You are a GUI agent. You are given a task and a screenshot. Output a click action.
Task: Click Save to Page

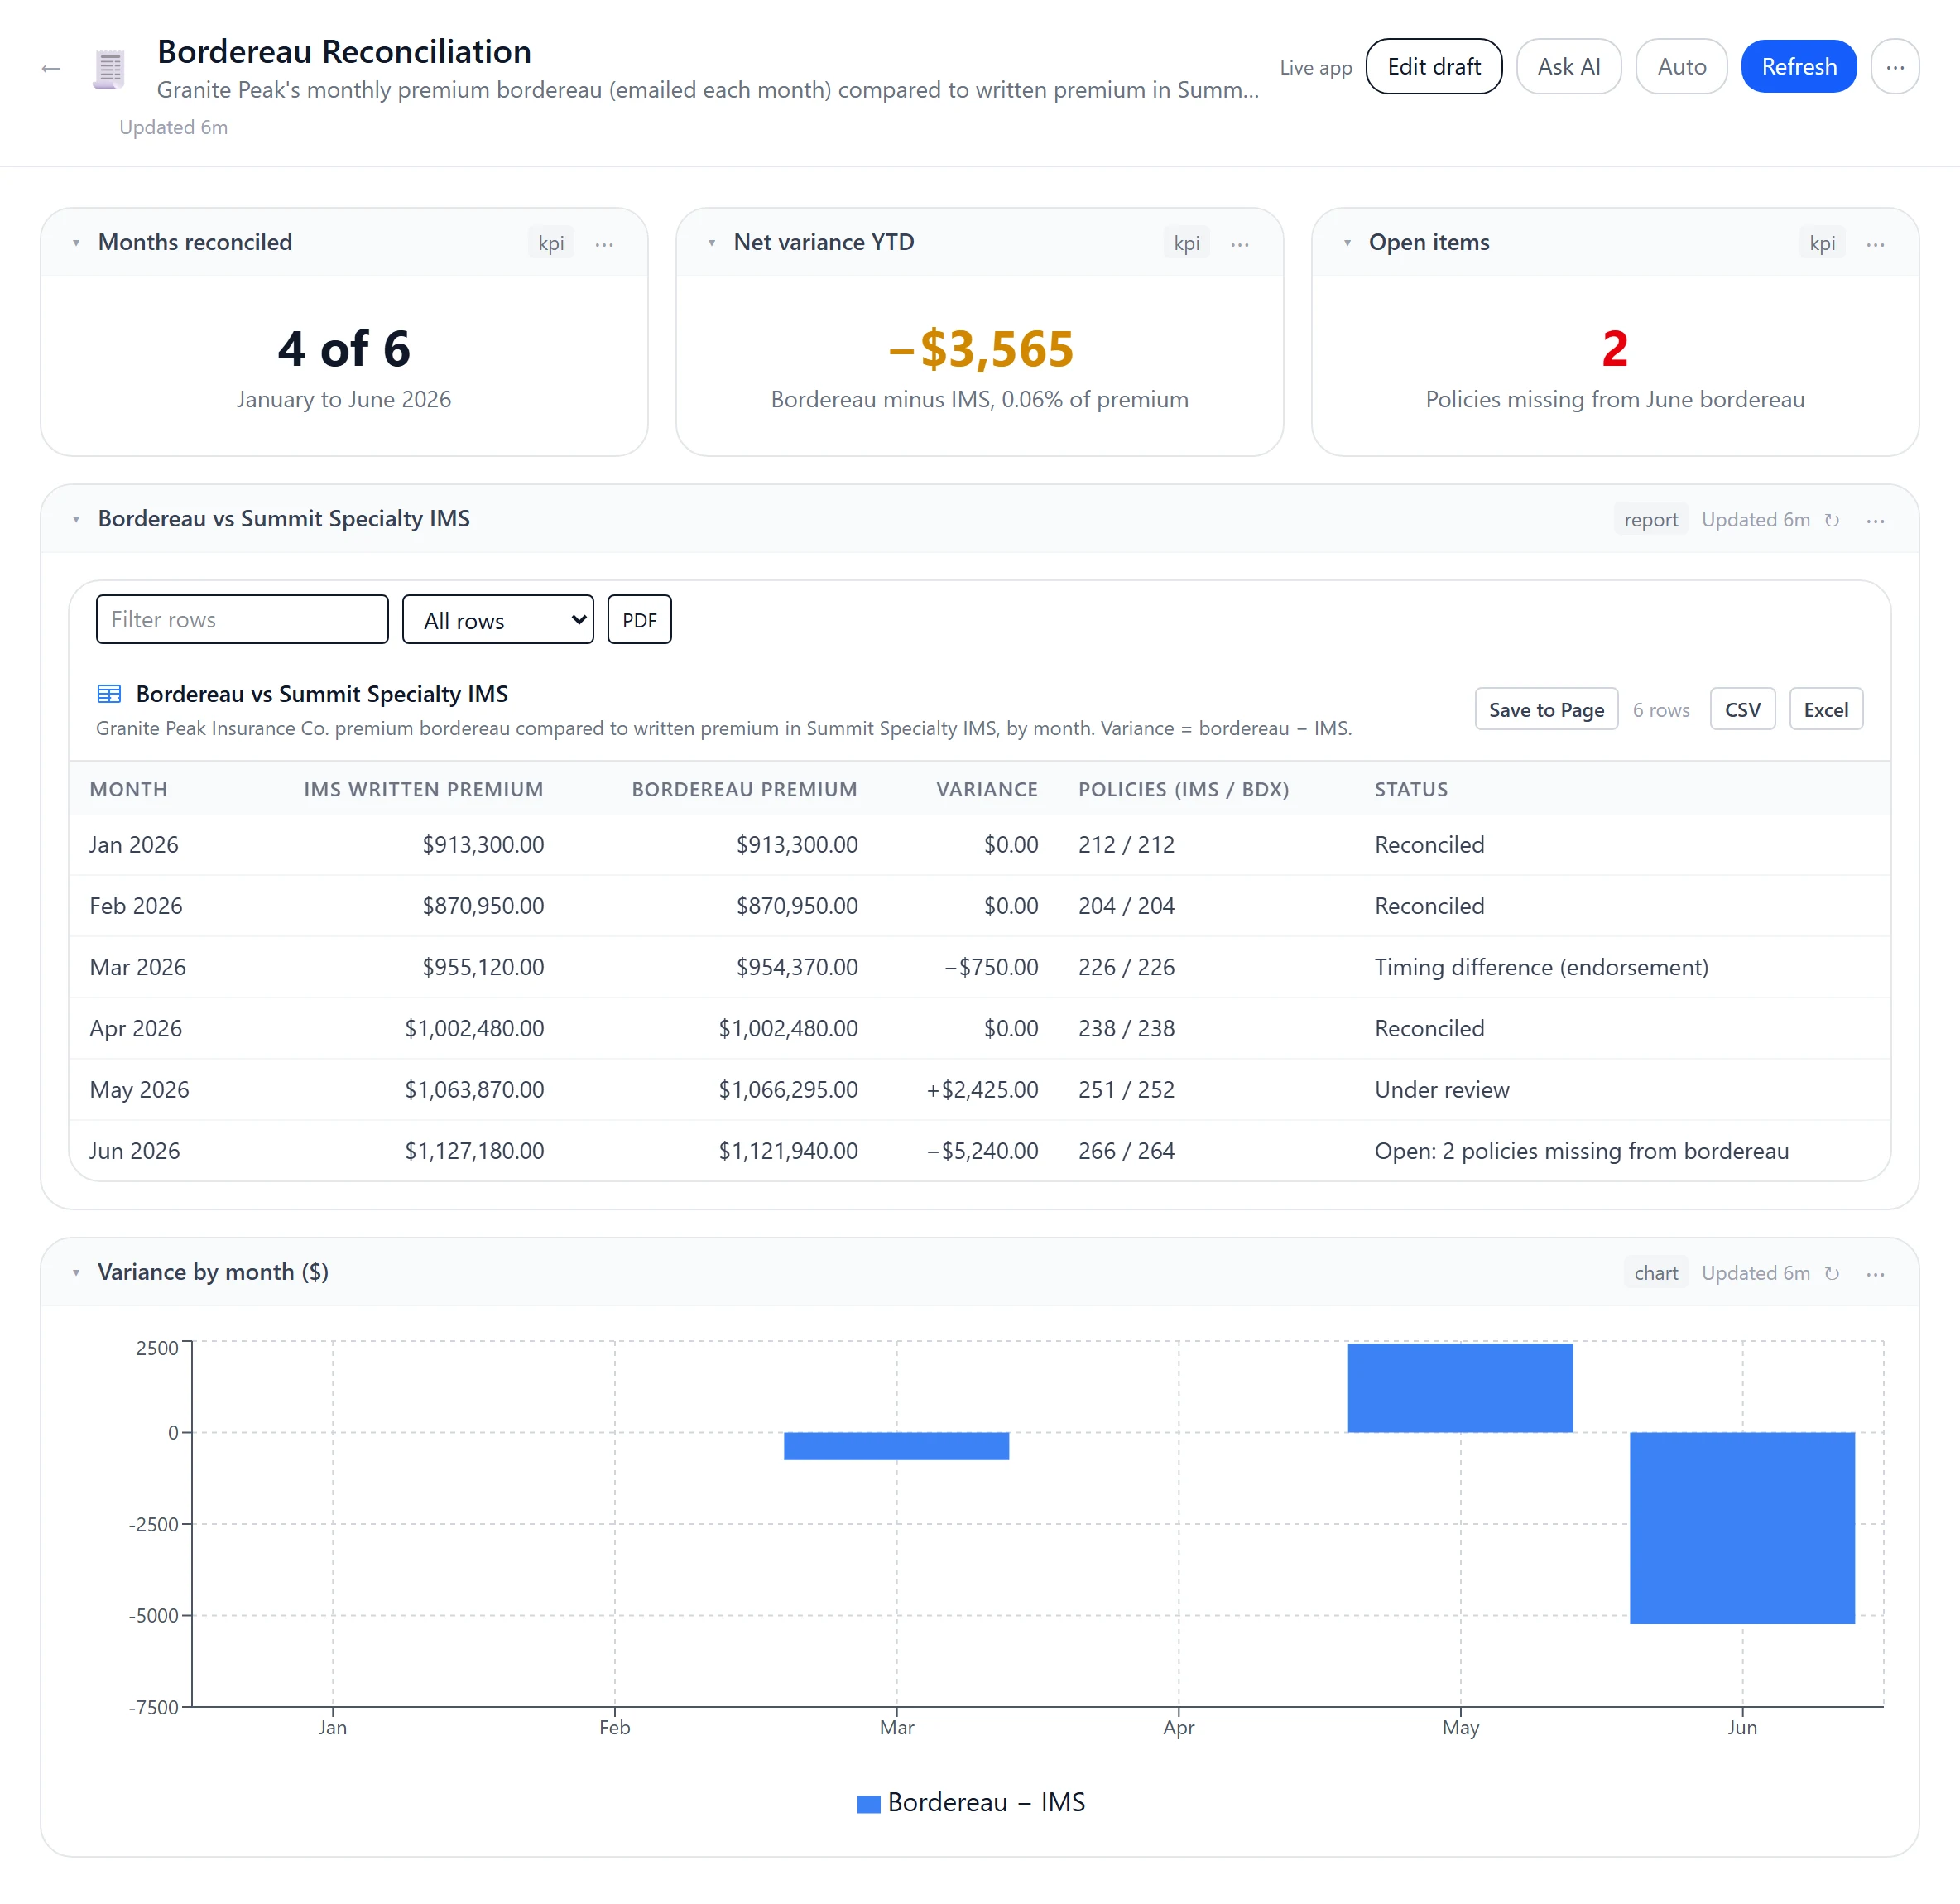click(x=1546, y=709)
